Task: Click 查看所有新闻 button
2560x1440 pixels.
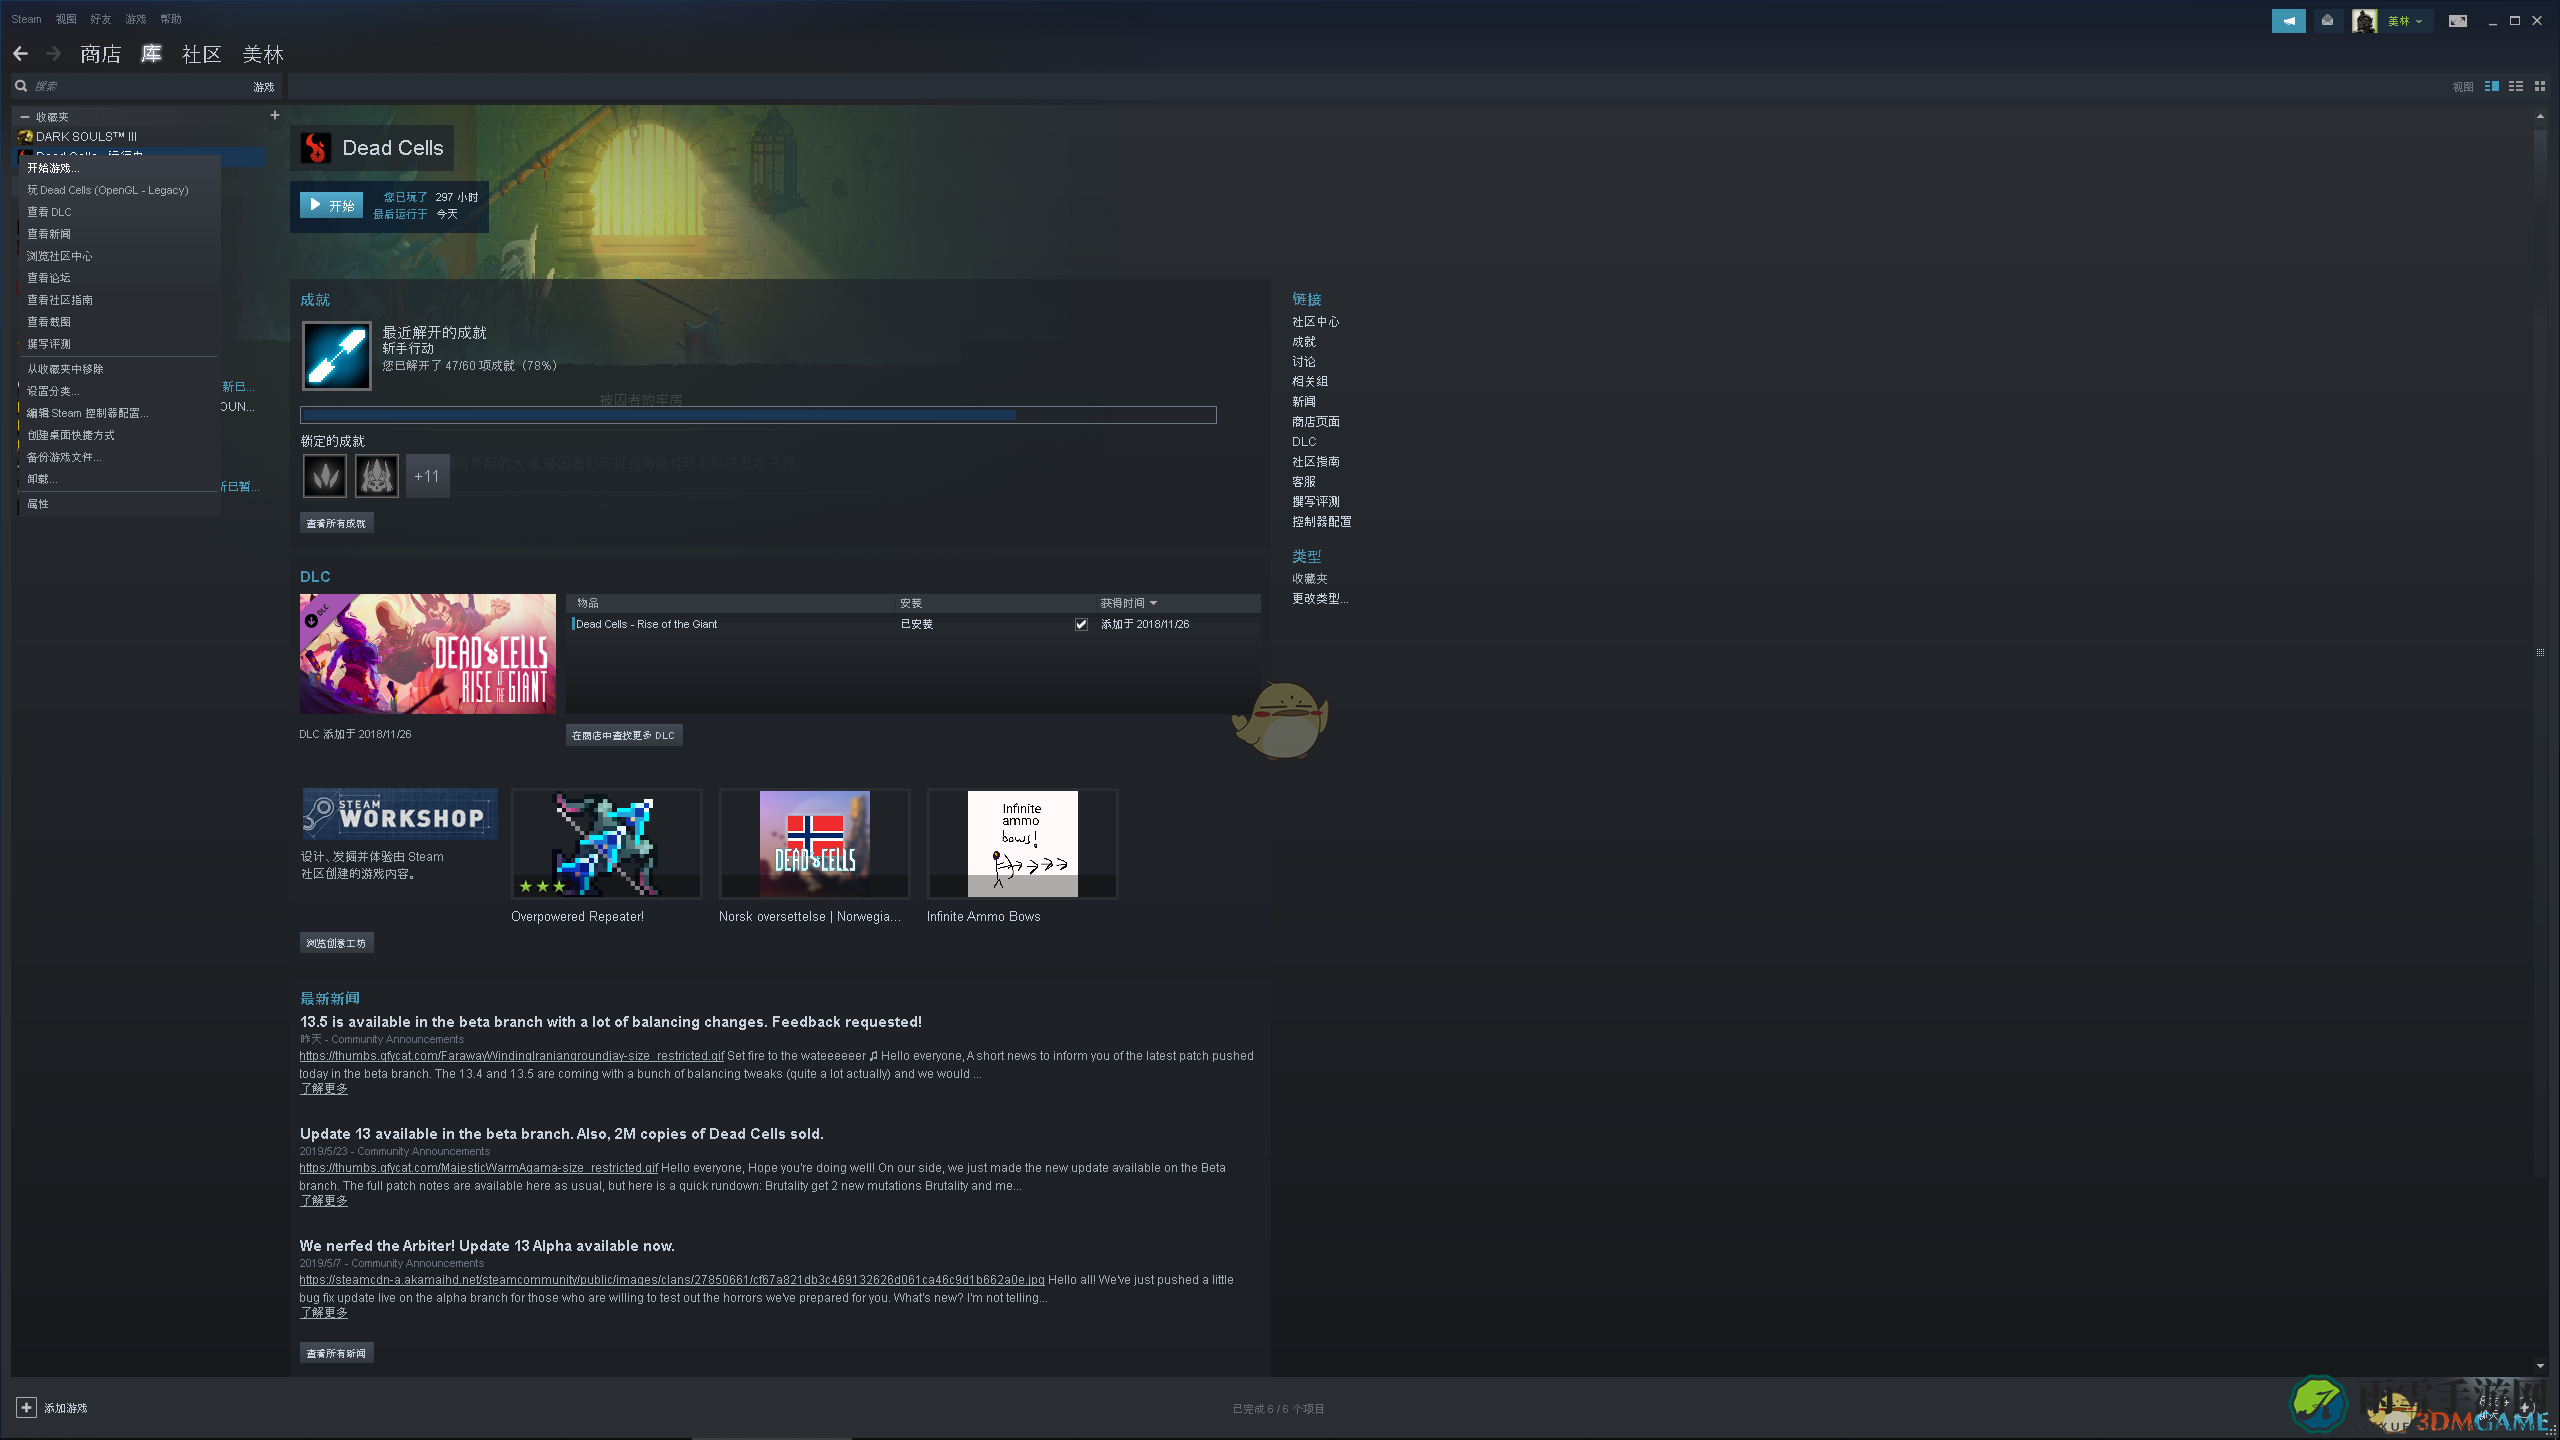Action: tap(336, 1353)
